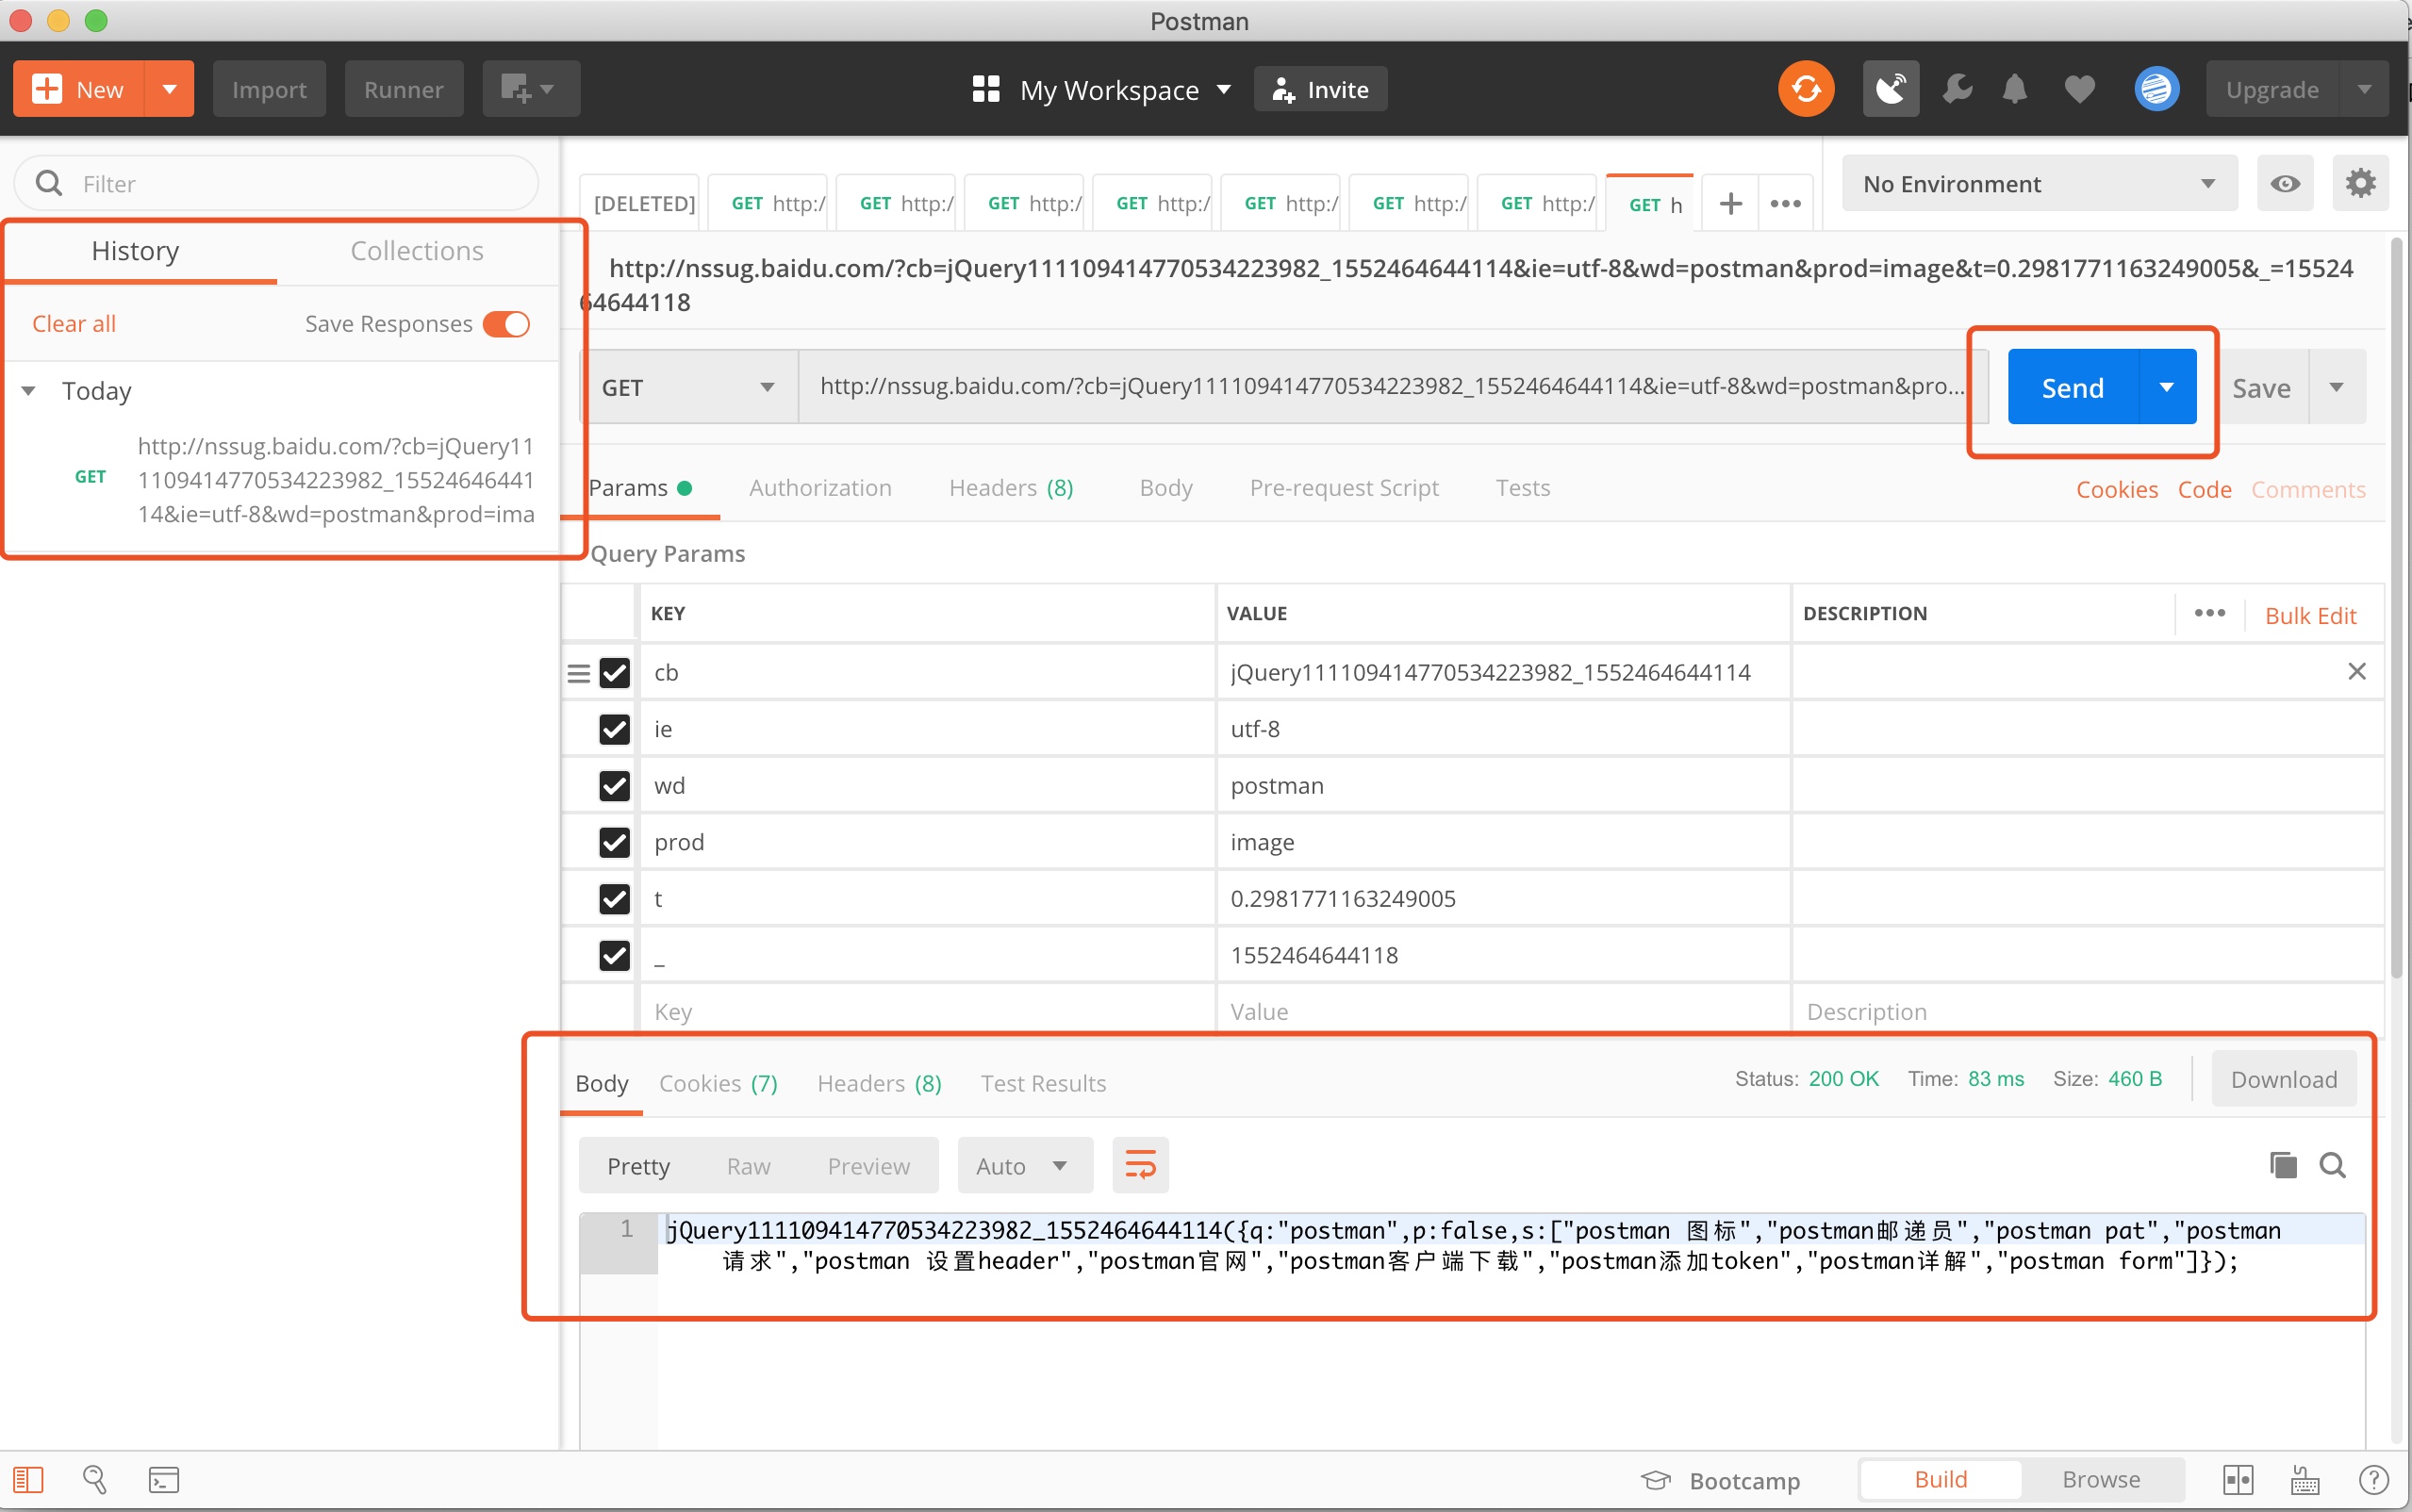Download the response
2412x1512 pixels.
(2283, 1079)
